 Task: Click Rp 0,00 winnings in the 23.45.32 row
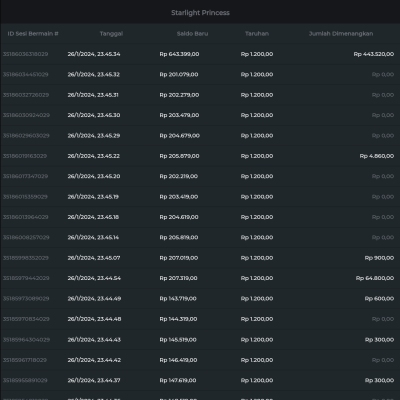point(383,74)
